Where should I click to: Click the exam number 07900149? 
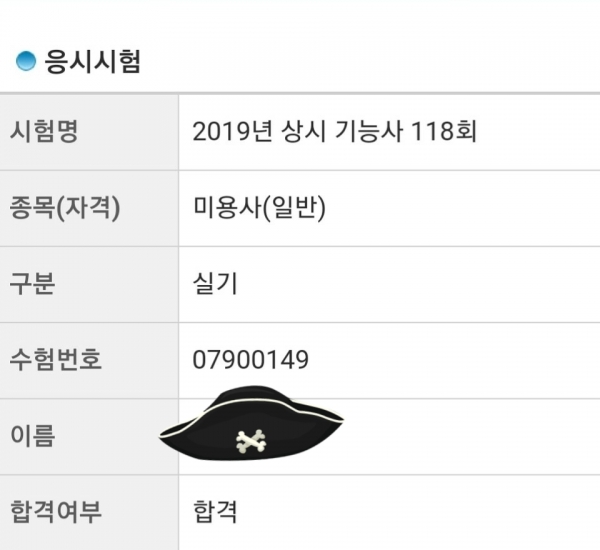[x=250, y=360]
